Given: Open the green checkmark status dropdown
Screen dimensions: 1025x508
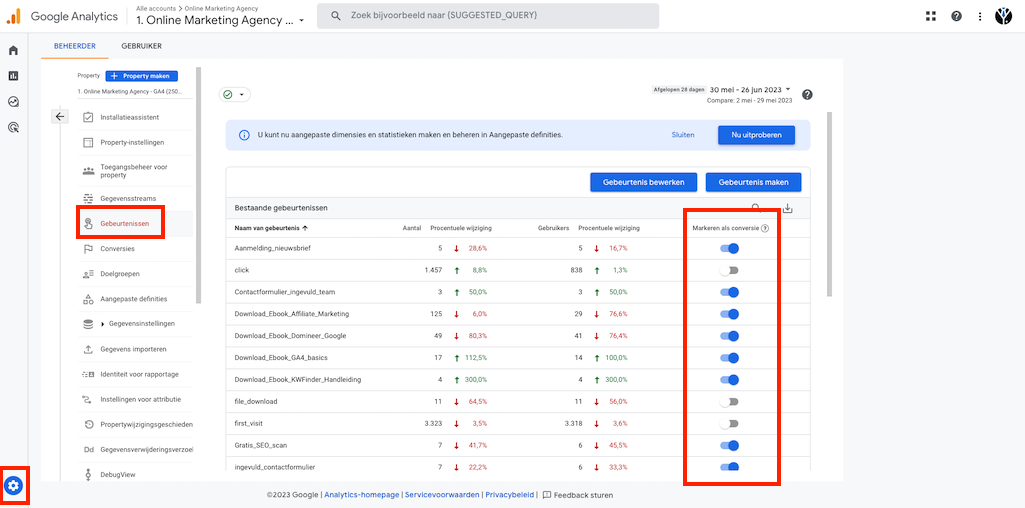Looking at the screenshot, I should coord(235,95).
